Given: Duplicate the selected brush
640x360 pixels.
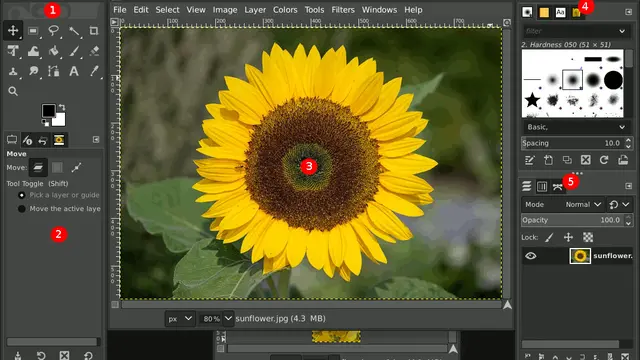Looking at the screenshot, I should pos(567,160).
